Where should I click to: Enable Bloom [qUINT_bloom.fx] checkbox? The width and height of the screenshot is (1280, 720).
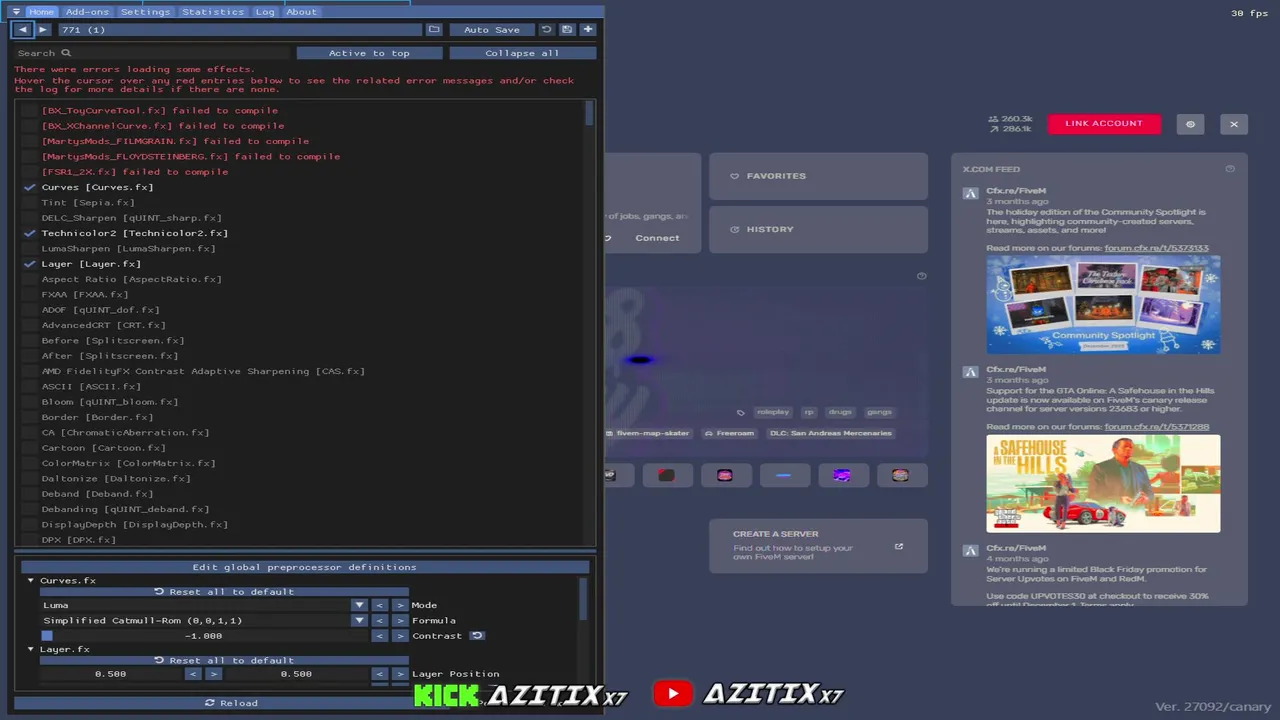tap(30, 402)
